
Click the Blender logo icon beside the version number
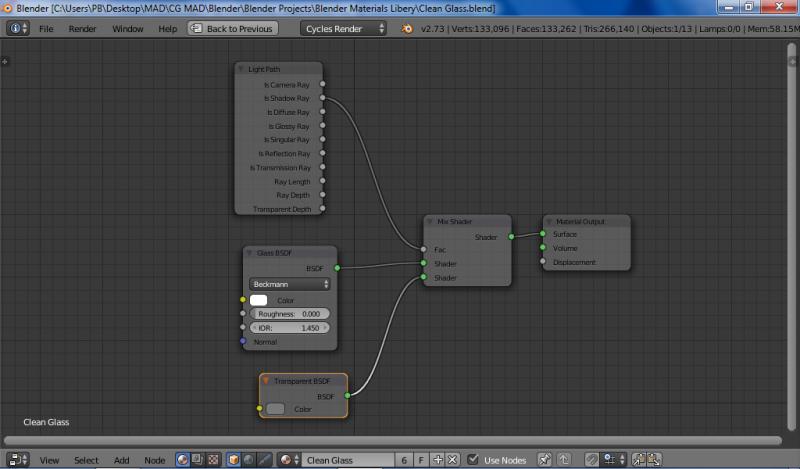point(408,29)
